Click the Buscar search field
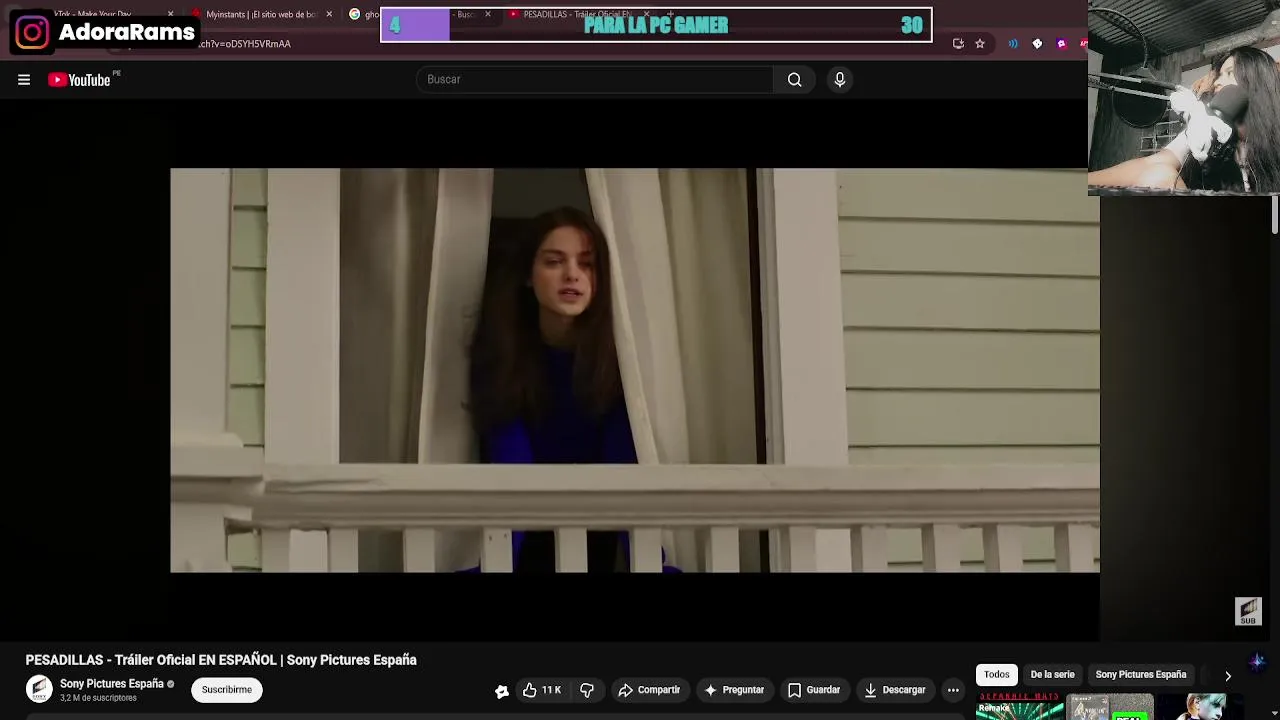Image resolution: width=1280 pixels, height=720 pixels. point(594,80)
